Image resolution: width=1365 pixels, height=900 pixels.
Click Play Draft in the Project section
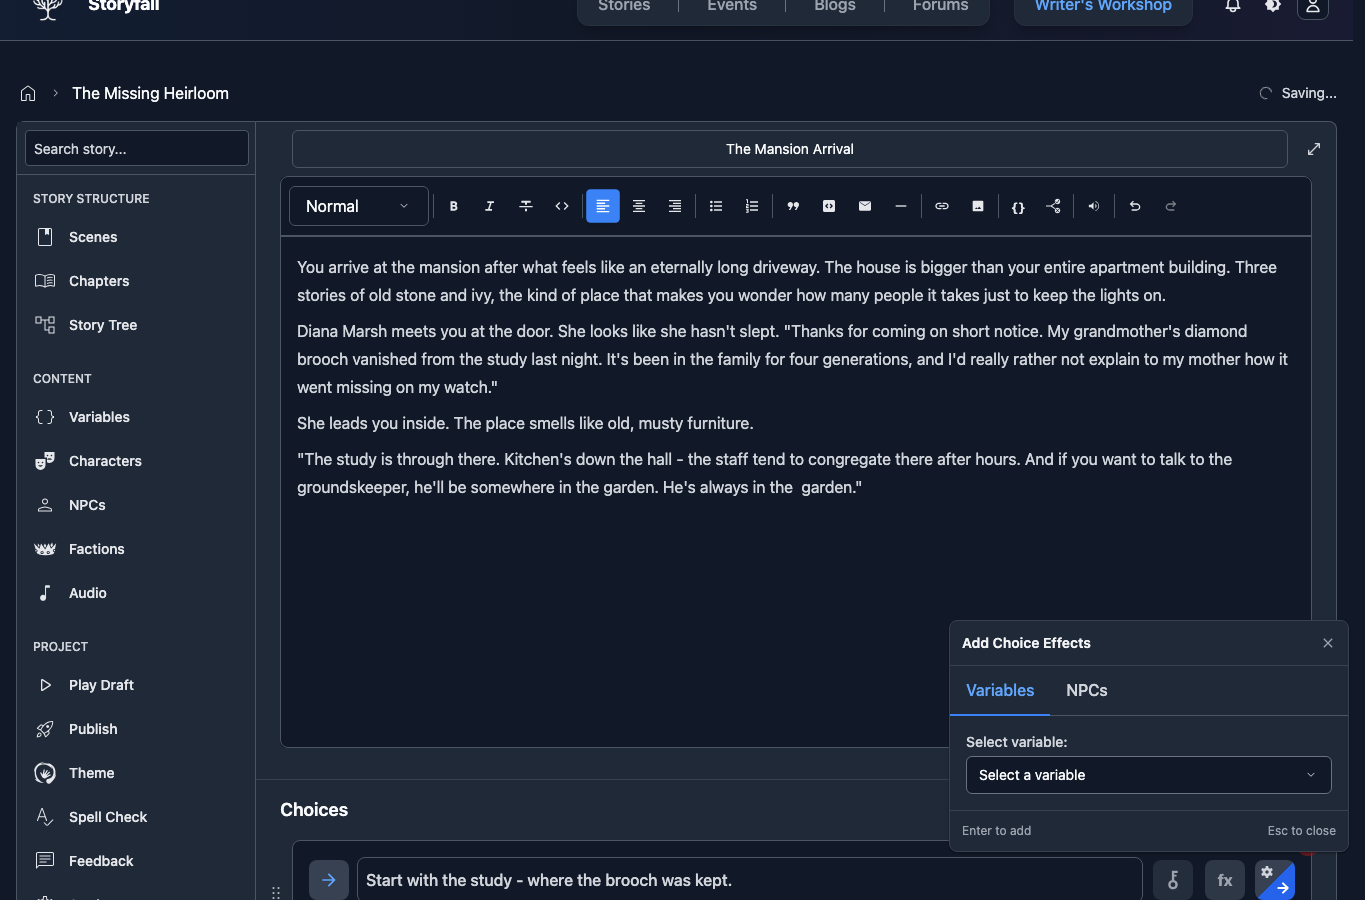[101, 685]
